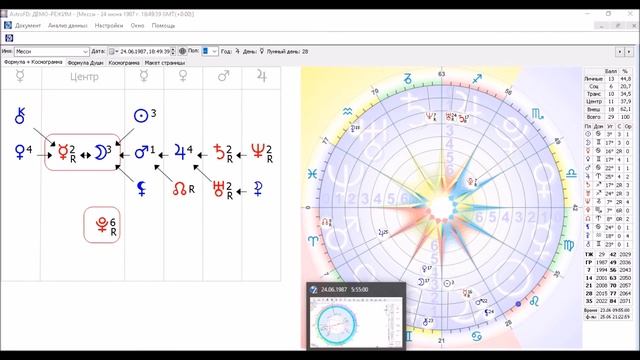Click the globe location button
The width and height of the screenshot is (640, 360).
[182, 51]
